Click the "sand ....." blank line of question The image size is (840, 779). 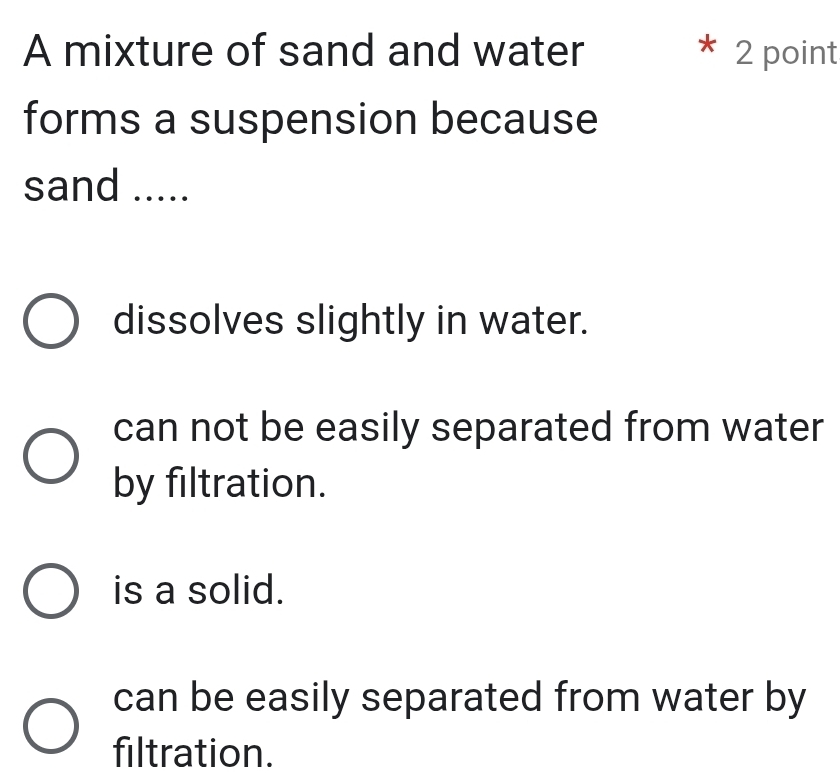(106, 185)
